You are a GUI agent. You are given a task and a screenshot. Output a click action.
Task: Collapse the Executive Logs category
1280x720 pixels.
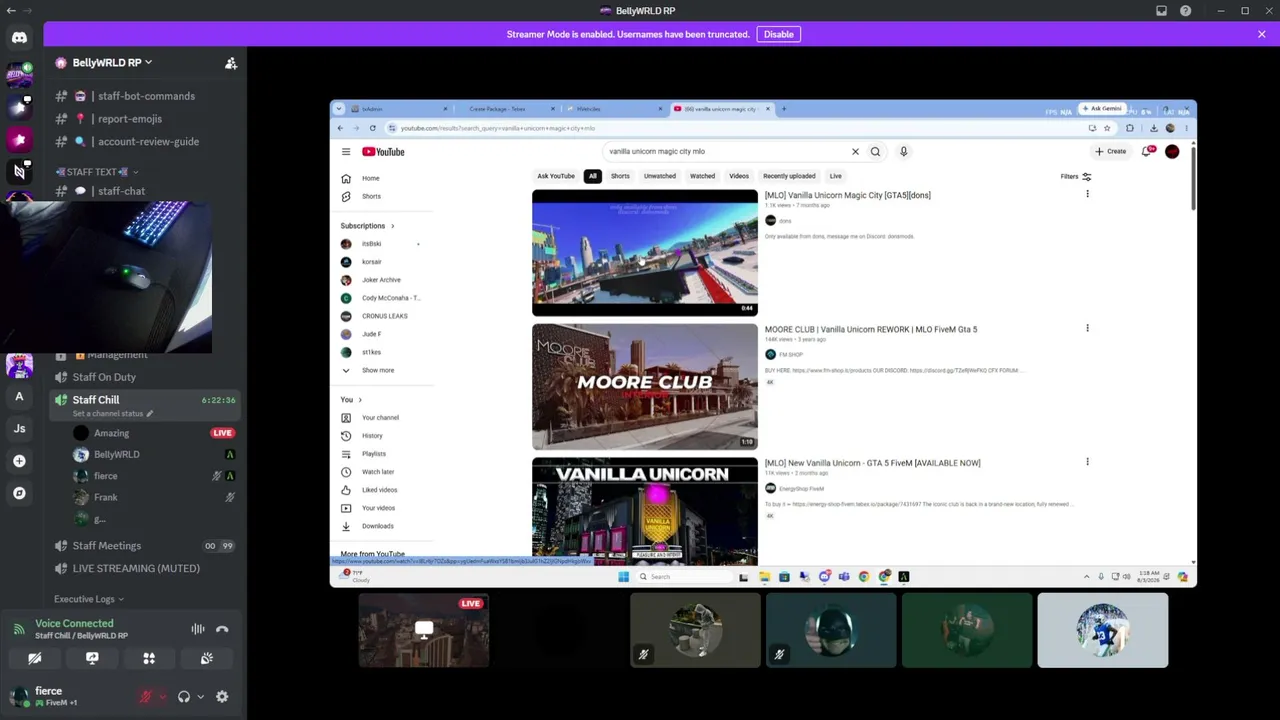88,599
